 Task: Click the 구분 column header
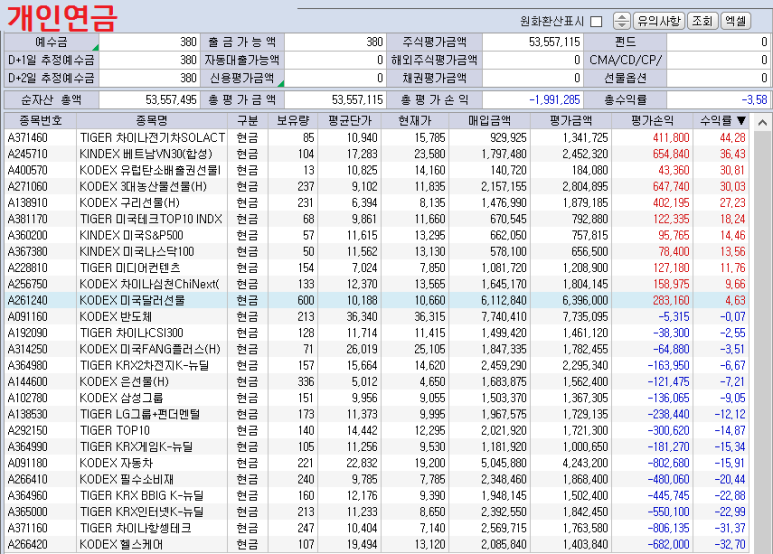(x=247, y=120)
